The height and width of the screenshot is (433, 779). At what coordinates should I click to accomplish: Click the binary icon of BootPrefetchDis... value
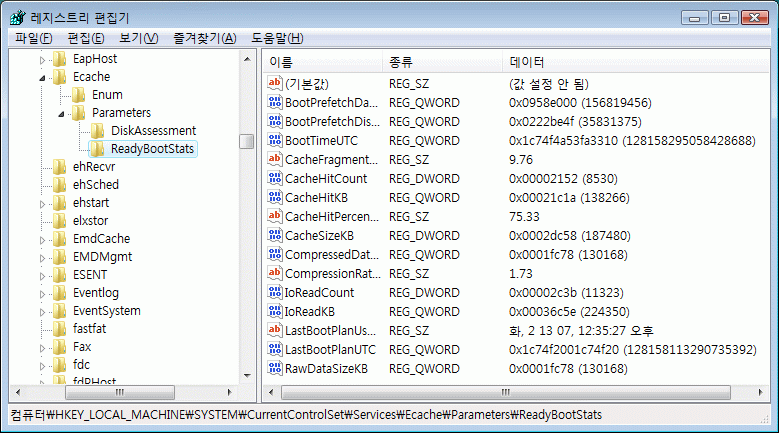pyautogui.click(x=275, y=121)
